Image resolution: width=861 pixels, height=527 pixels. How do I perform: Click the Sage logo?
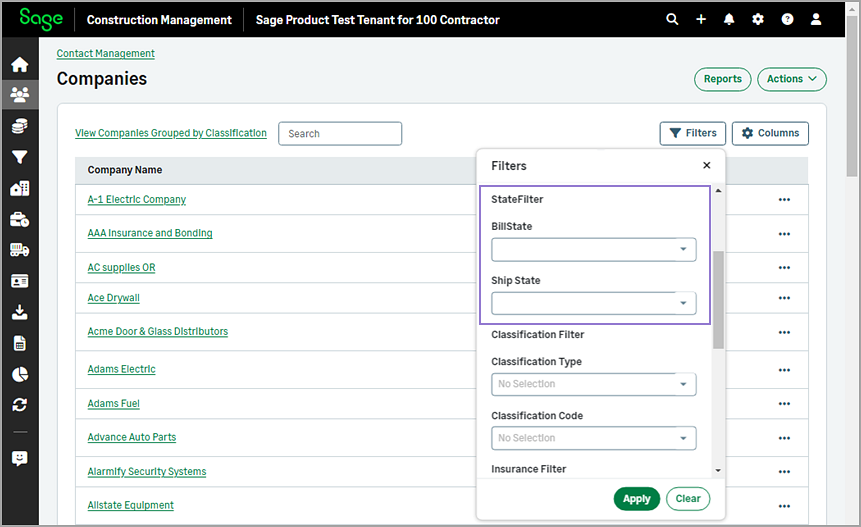[x=41, y=19]
